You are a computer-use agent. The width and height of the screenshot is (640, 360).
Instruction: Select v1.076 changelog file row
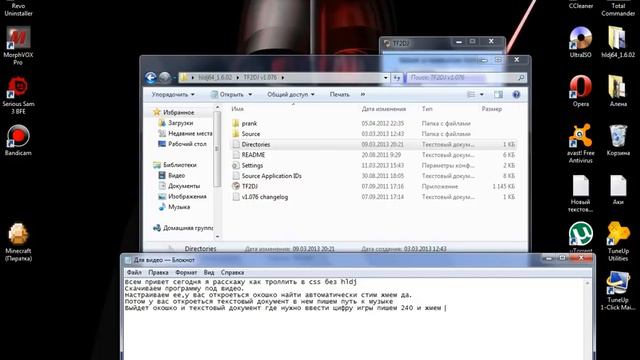373,197
